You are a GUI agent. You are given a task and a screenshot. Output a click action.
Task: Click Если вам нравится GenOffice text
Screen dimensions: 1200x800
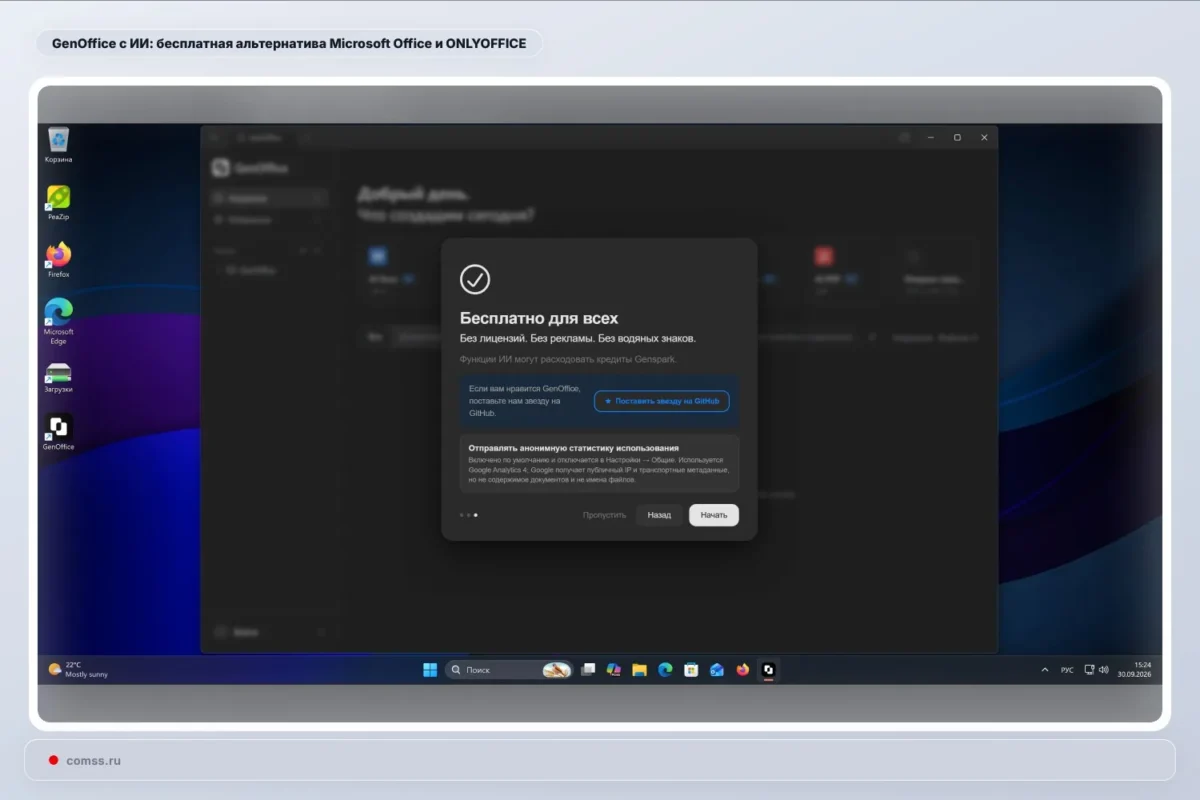tap(523, 400)
